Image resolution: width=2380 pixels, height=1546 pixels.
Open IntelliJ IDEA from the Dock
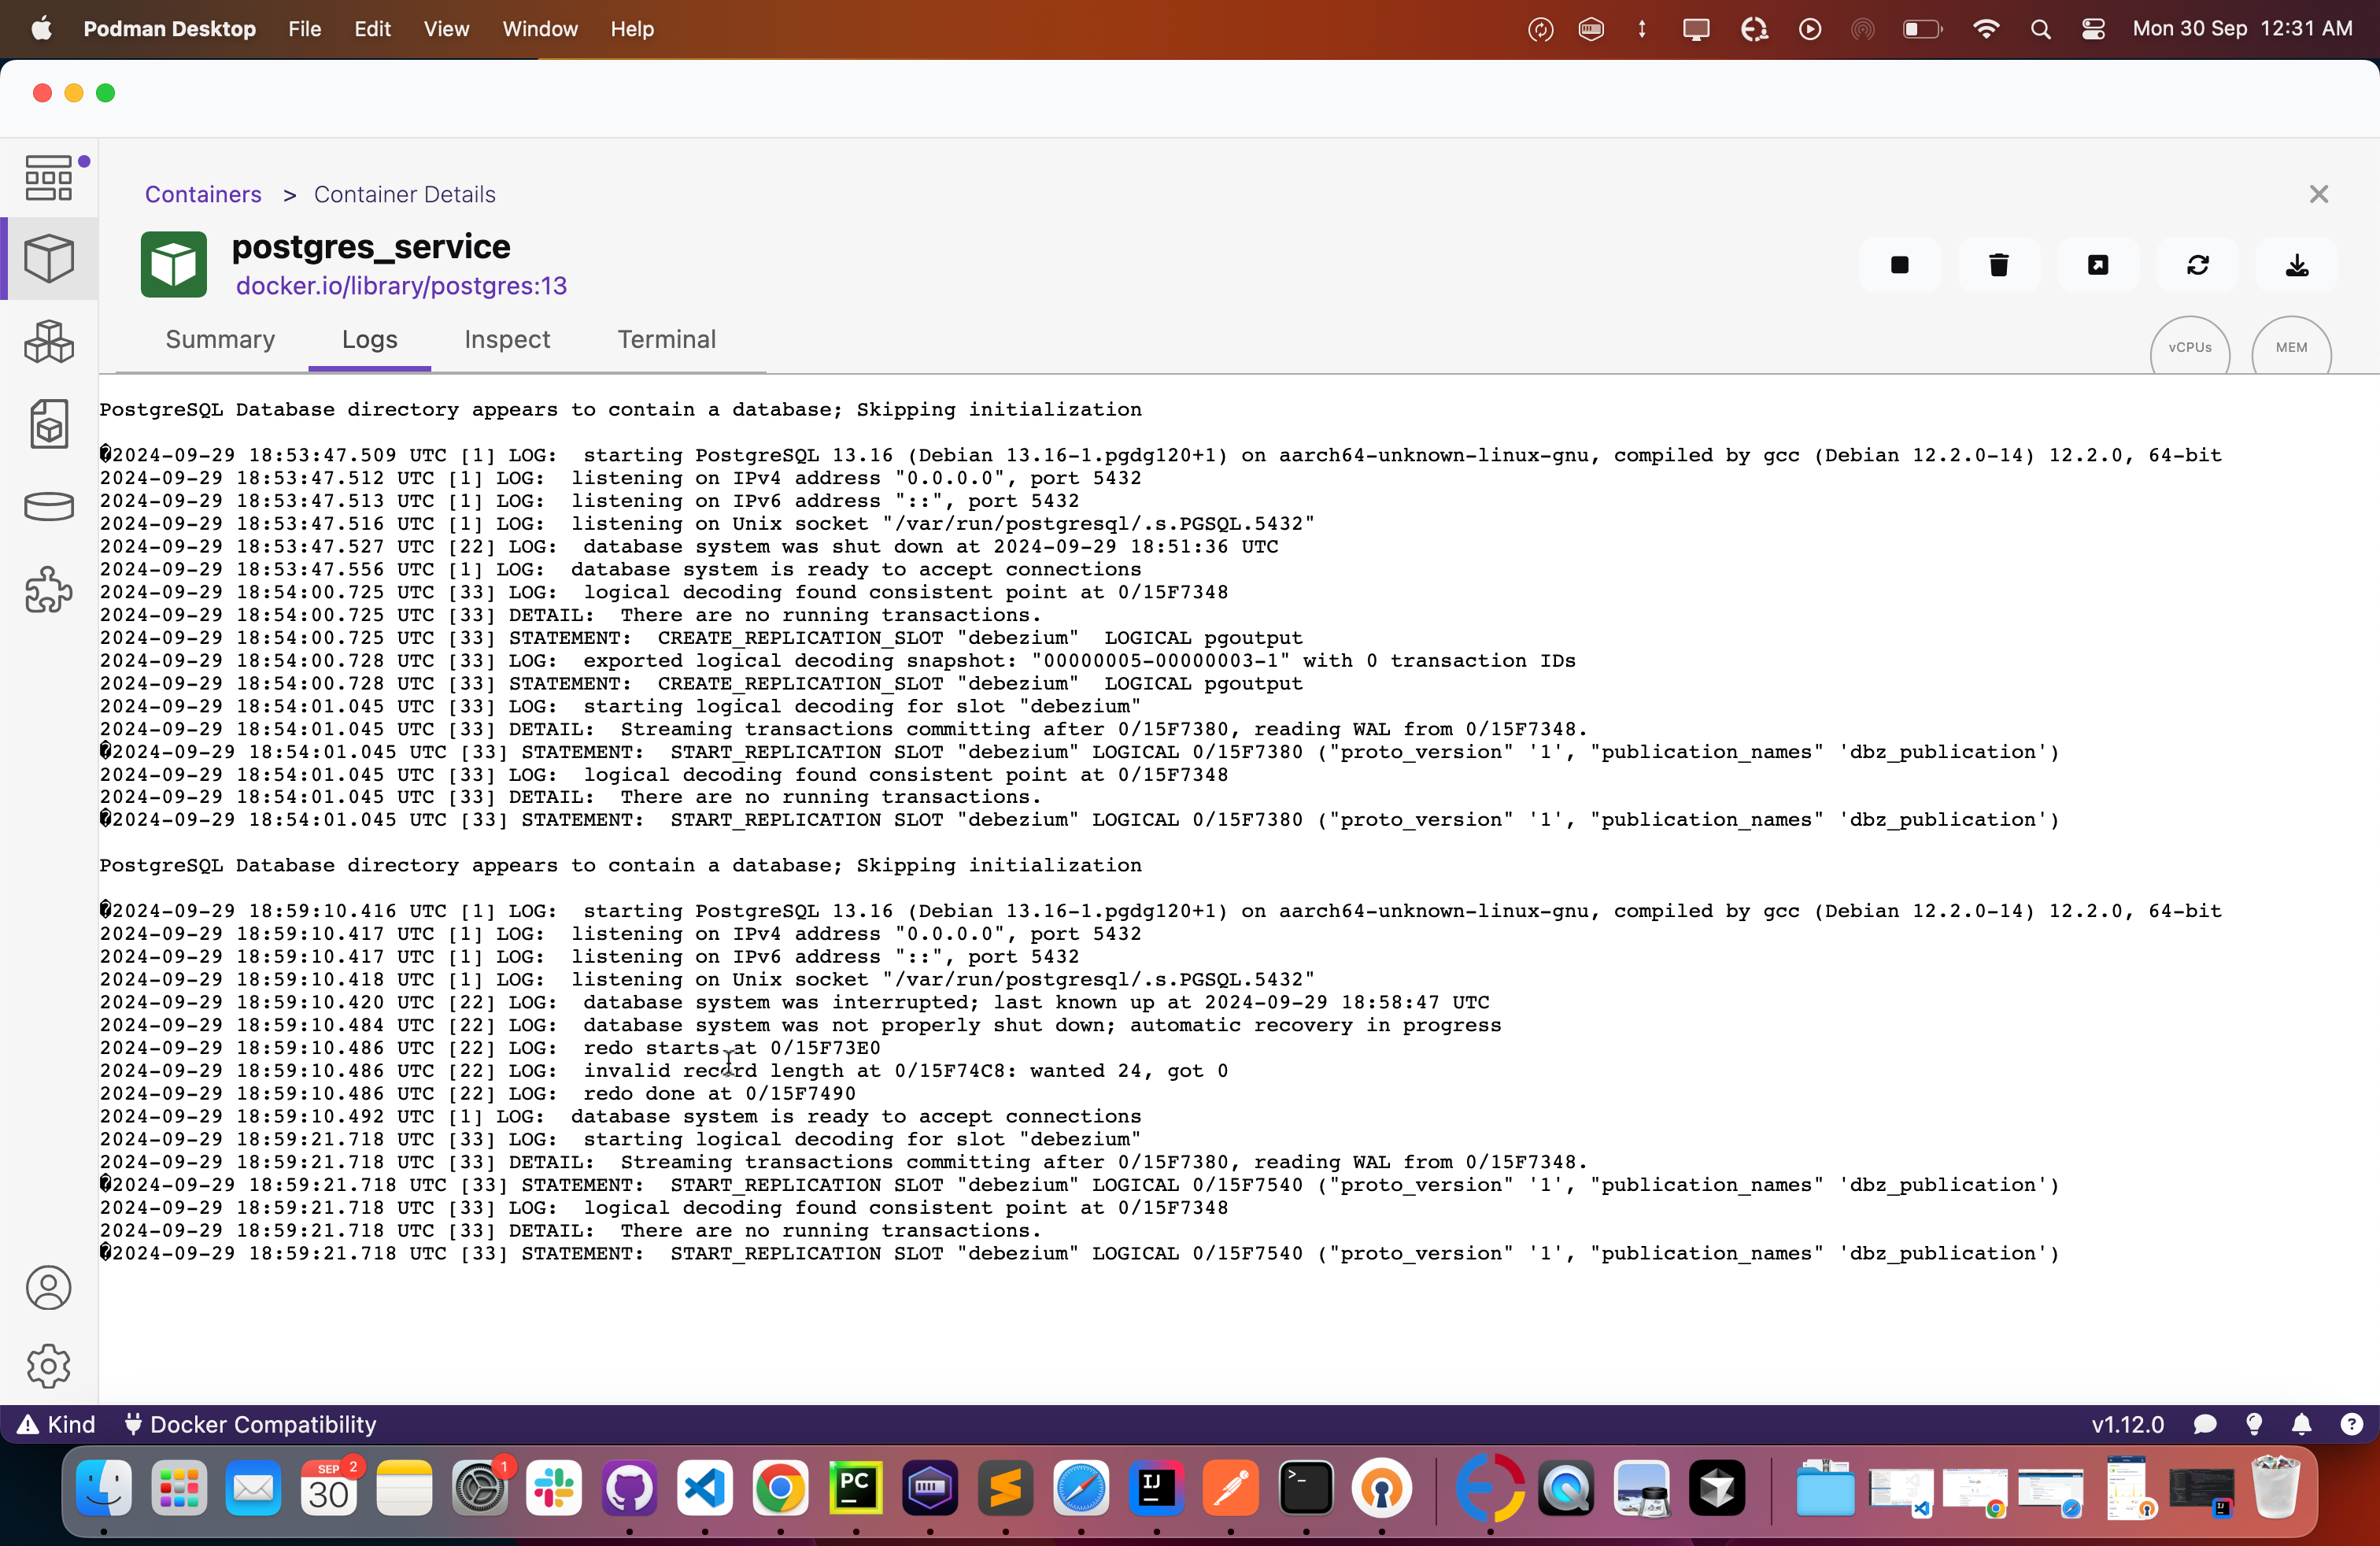coord(1157,1489)
